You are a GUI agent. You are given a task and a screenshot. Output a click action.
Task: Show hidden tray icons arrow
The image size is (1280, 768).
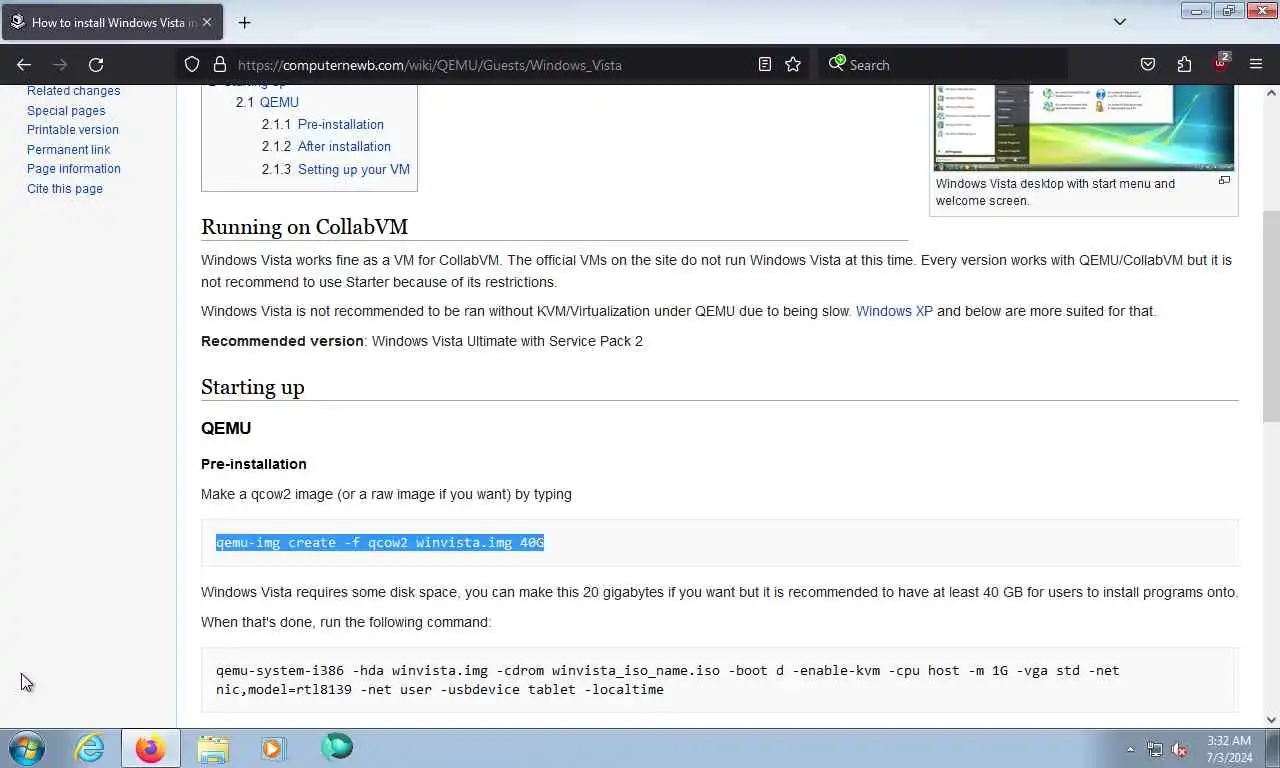(x=1131, y=749)
